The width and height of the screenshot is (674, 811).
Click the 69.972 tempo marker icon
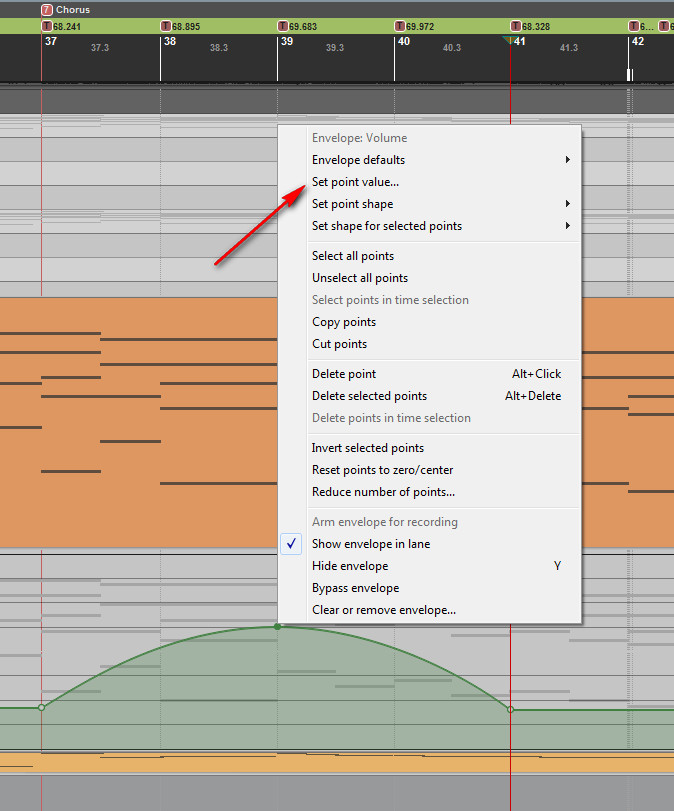pos(400,26)
